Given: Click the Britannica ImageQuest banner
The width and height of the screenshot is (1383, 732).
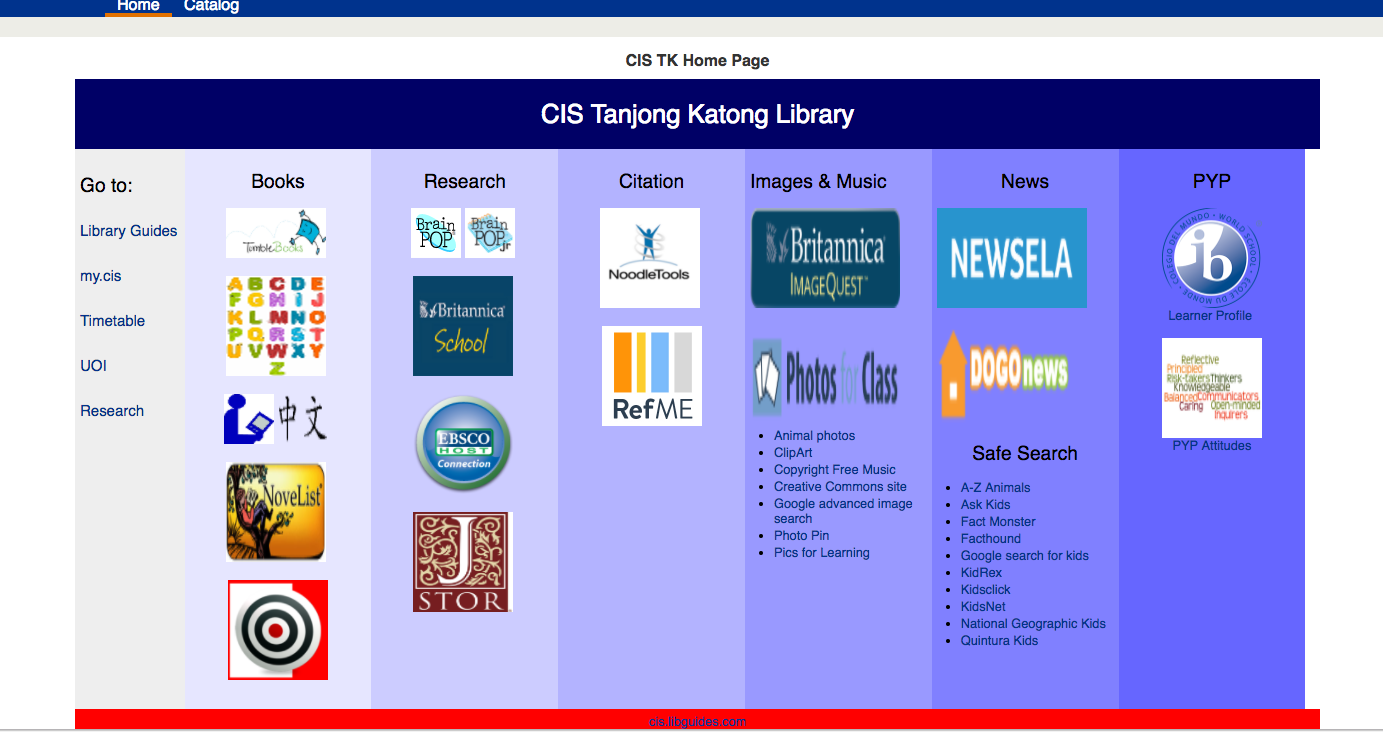Looking at the screenshot, I should (x=825, y=258).
